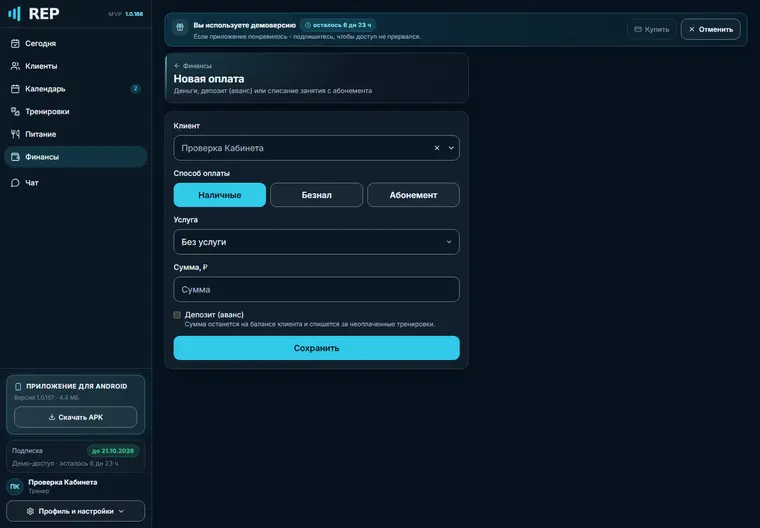This screenshot has width=760, height=528.
Task: Go to Сегодня in the sidebar
Action: [76, 44]
